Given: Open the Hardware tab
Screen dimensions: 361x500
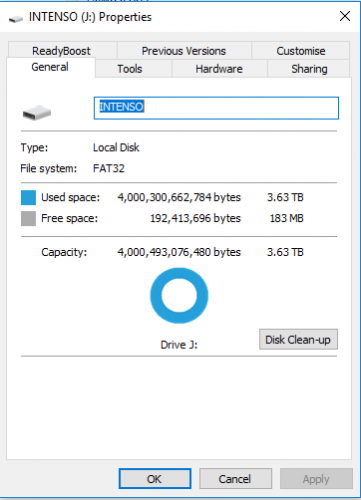Looking at the screenshot, I should (219, 69).
